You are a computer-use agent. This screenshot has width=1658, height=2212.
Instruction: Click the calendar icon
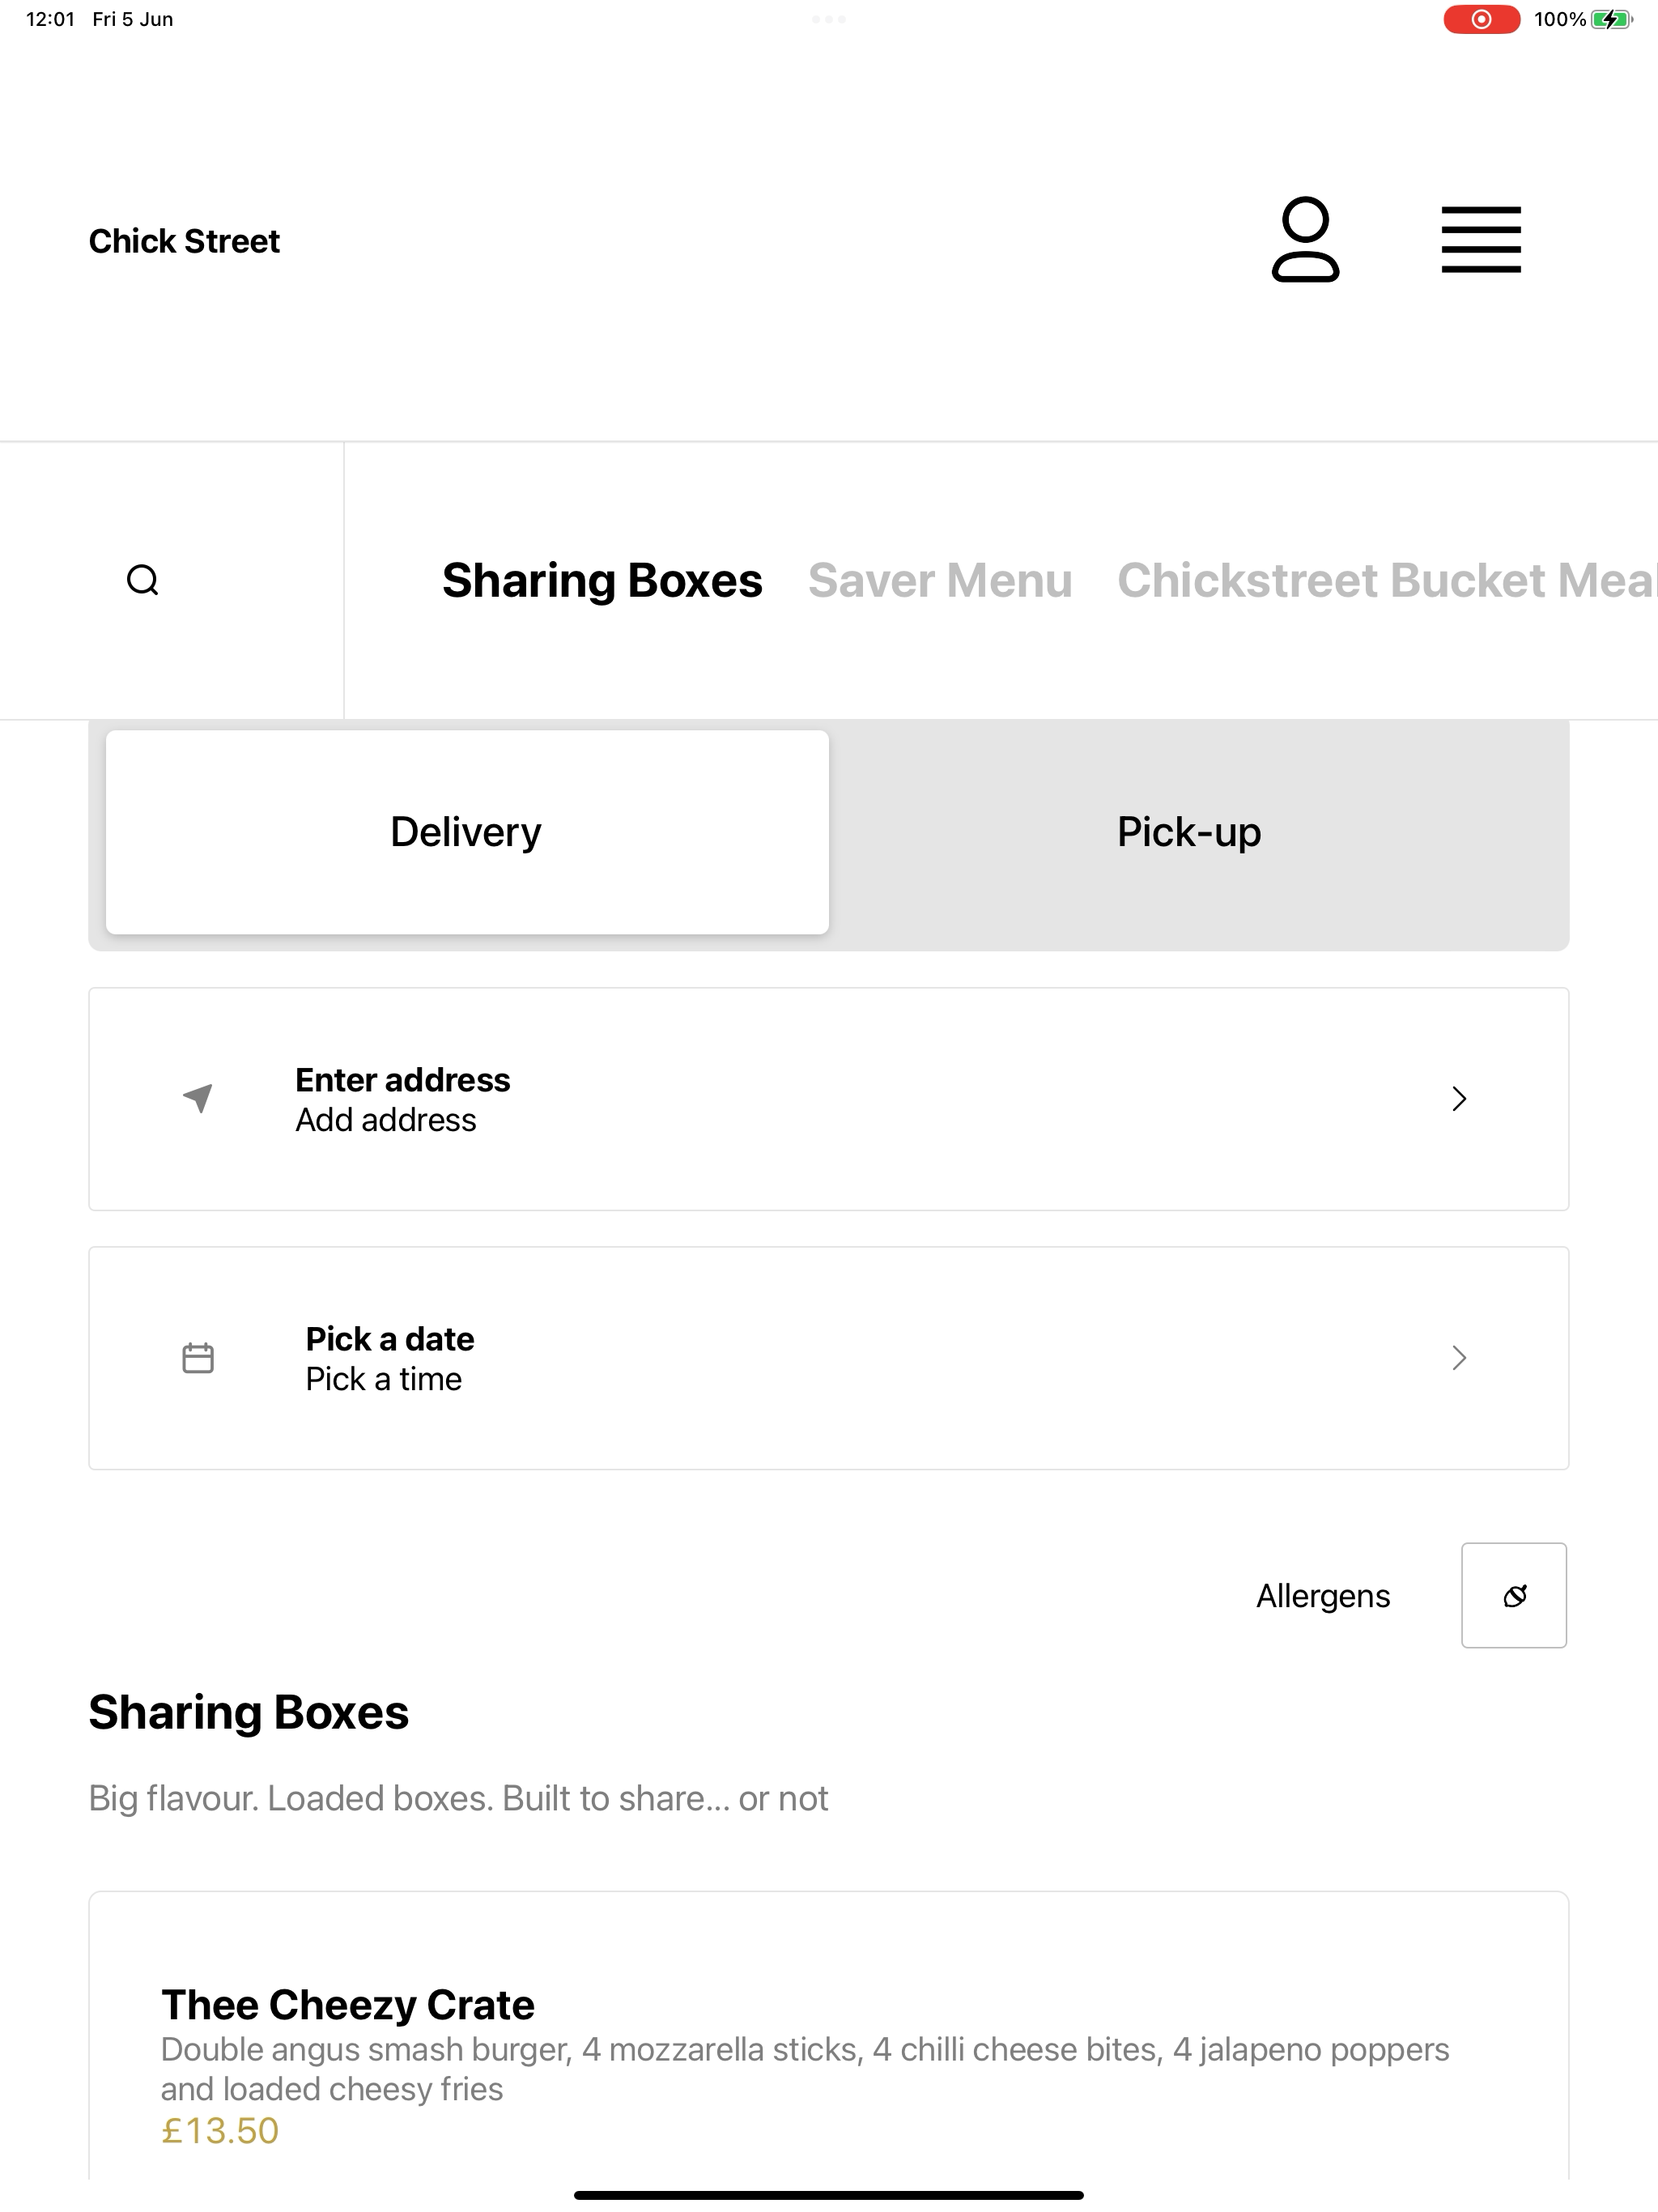tap(198, 1357)
